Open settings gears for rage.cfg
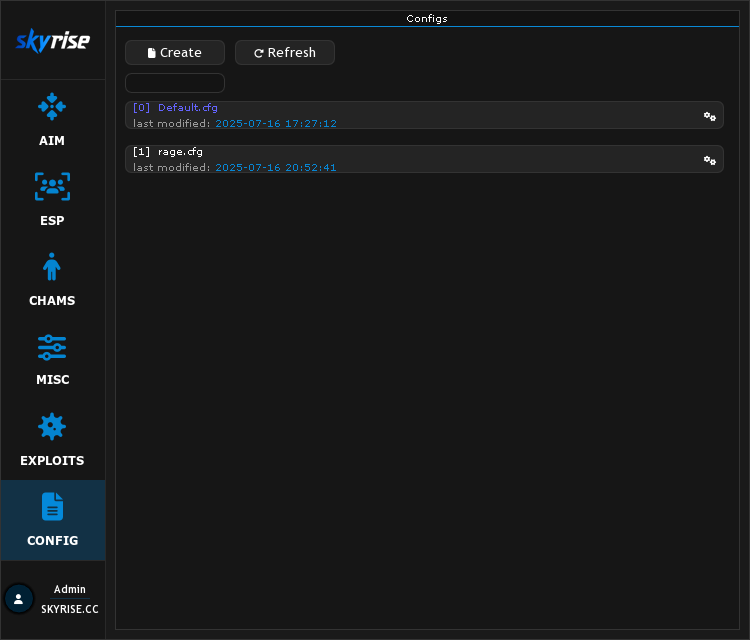The image size is (750, 640). [710, 160]
